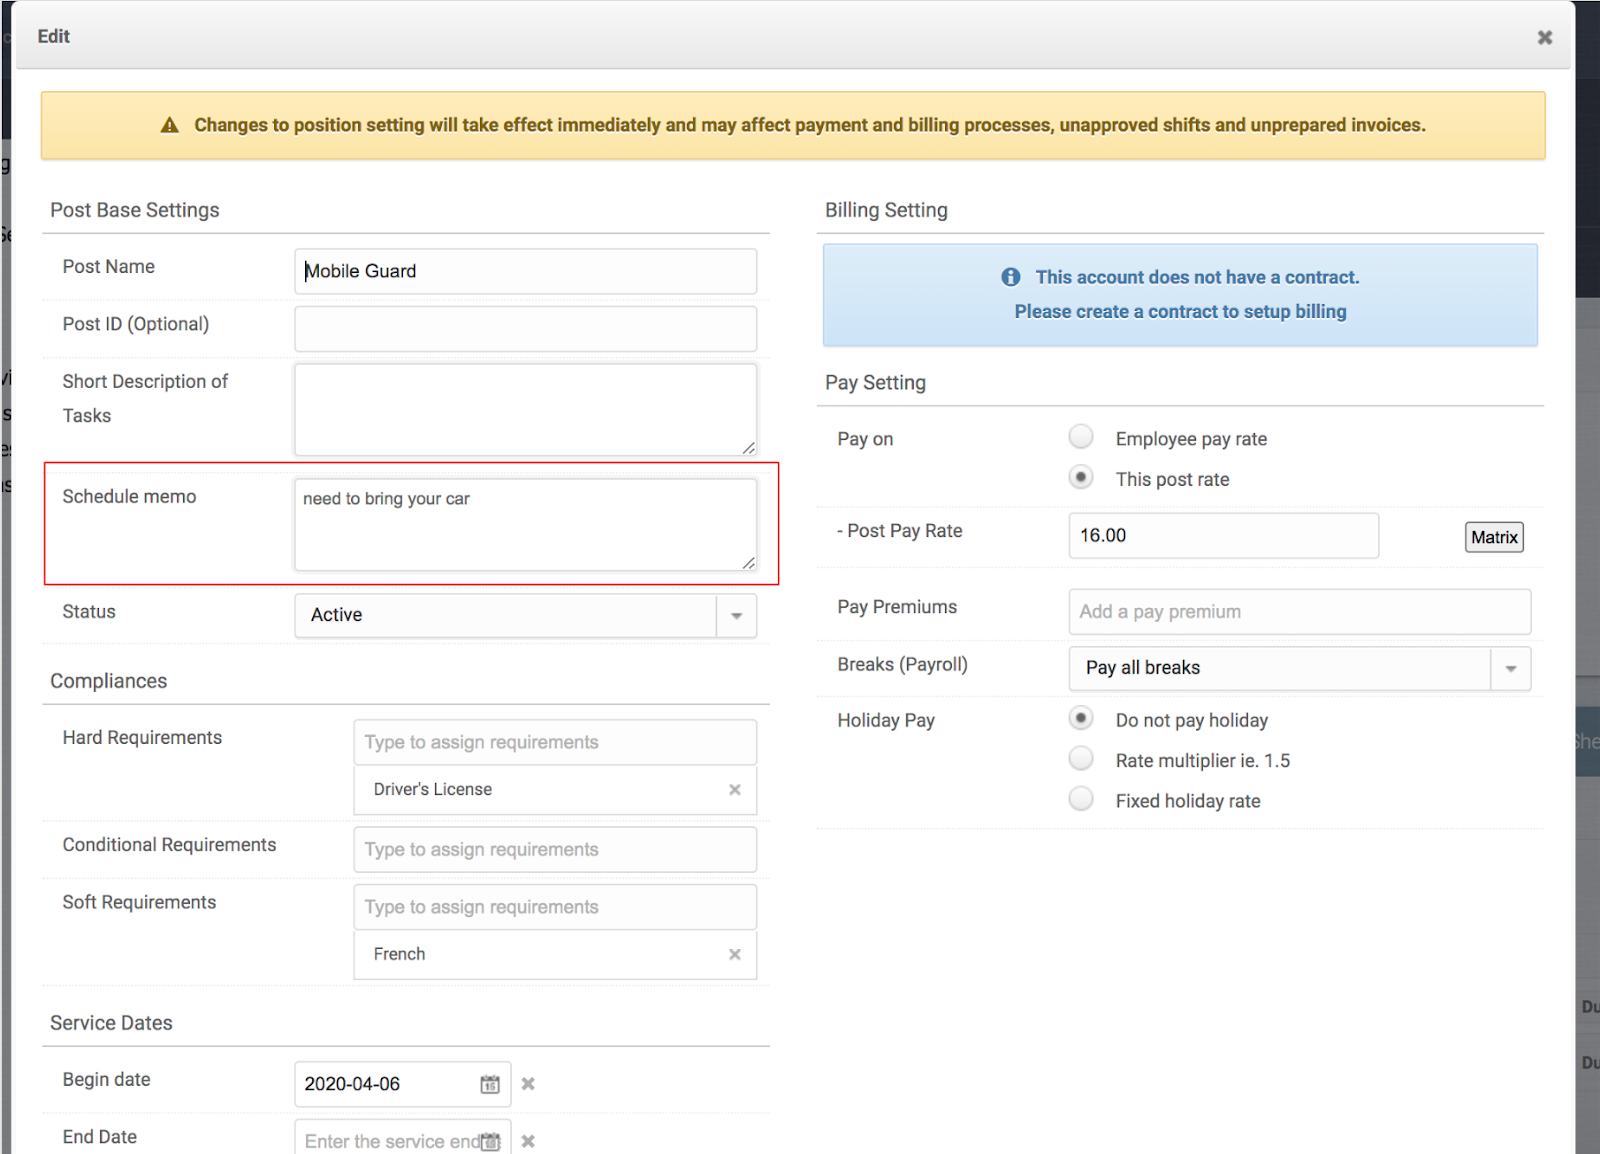Remove the French soft requirement
This screenshot has height=1154, width=1600.
coord(735,954)
